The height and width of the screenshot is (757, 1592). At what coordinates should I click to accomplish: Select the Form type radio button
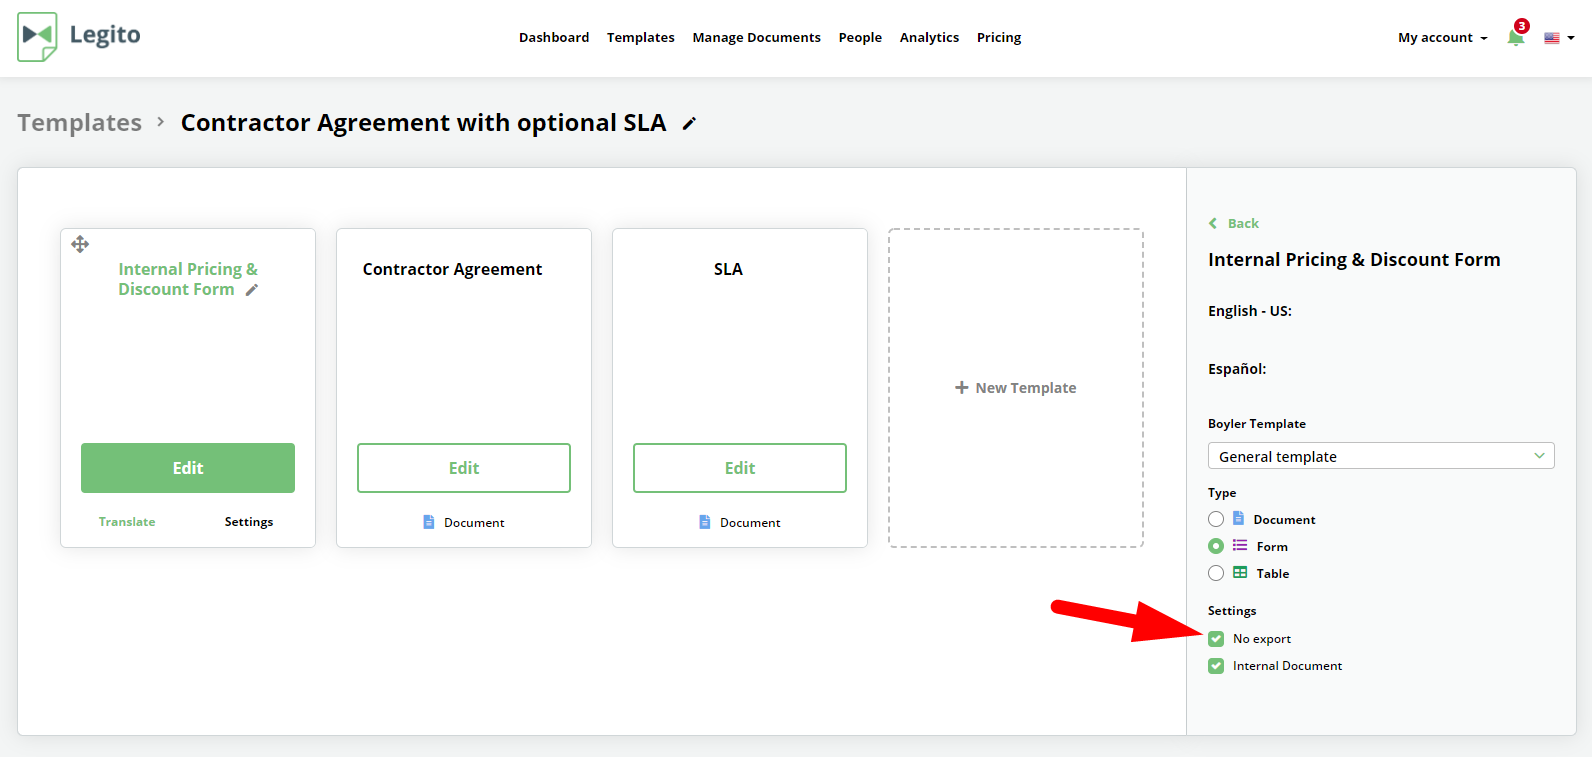pos(1216,546)
